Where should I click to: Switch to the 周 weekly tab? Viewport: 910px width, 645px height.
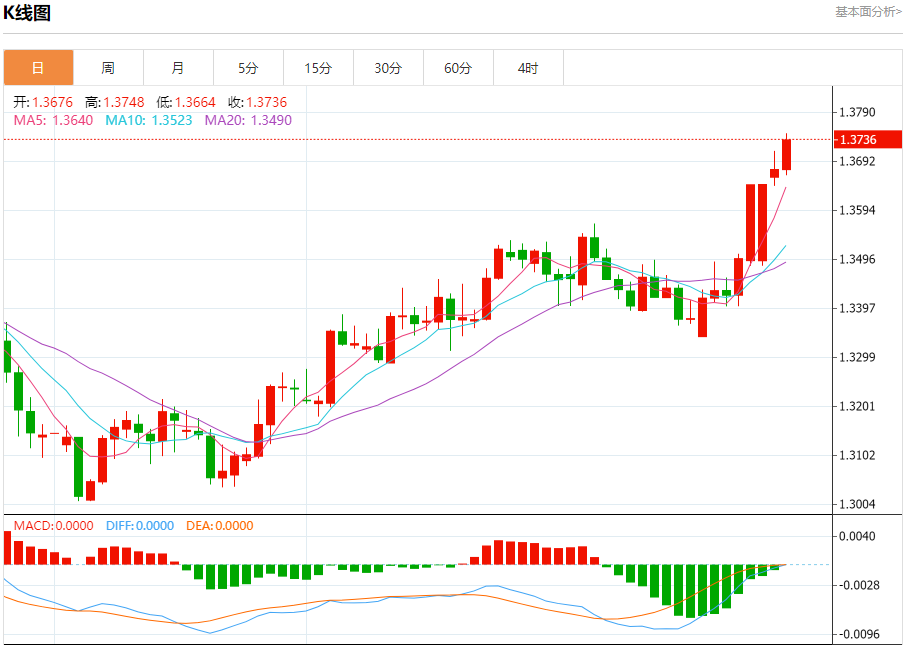click(x=108, y=68)
